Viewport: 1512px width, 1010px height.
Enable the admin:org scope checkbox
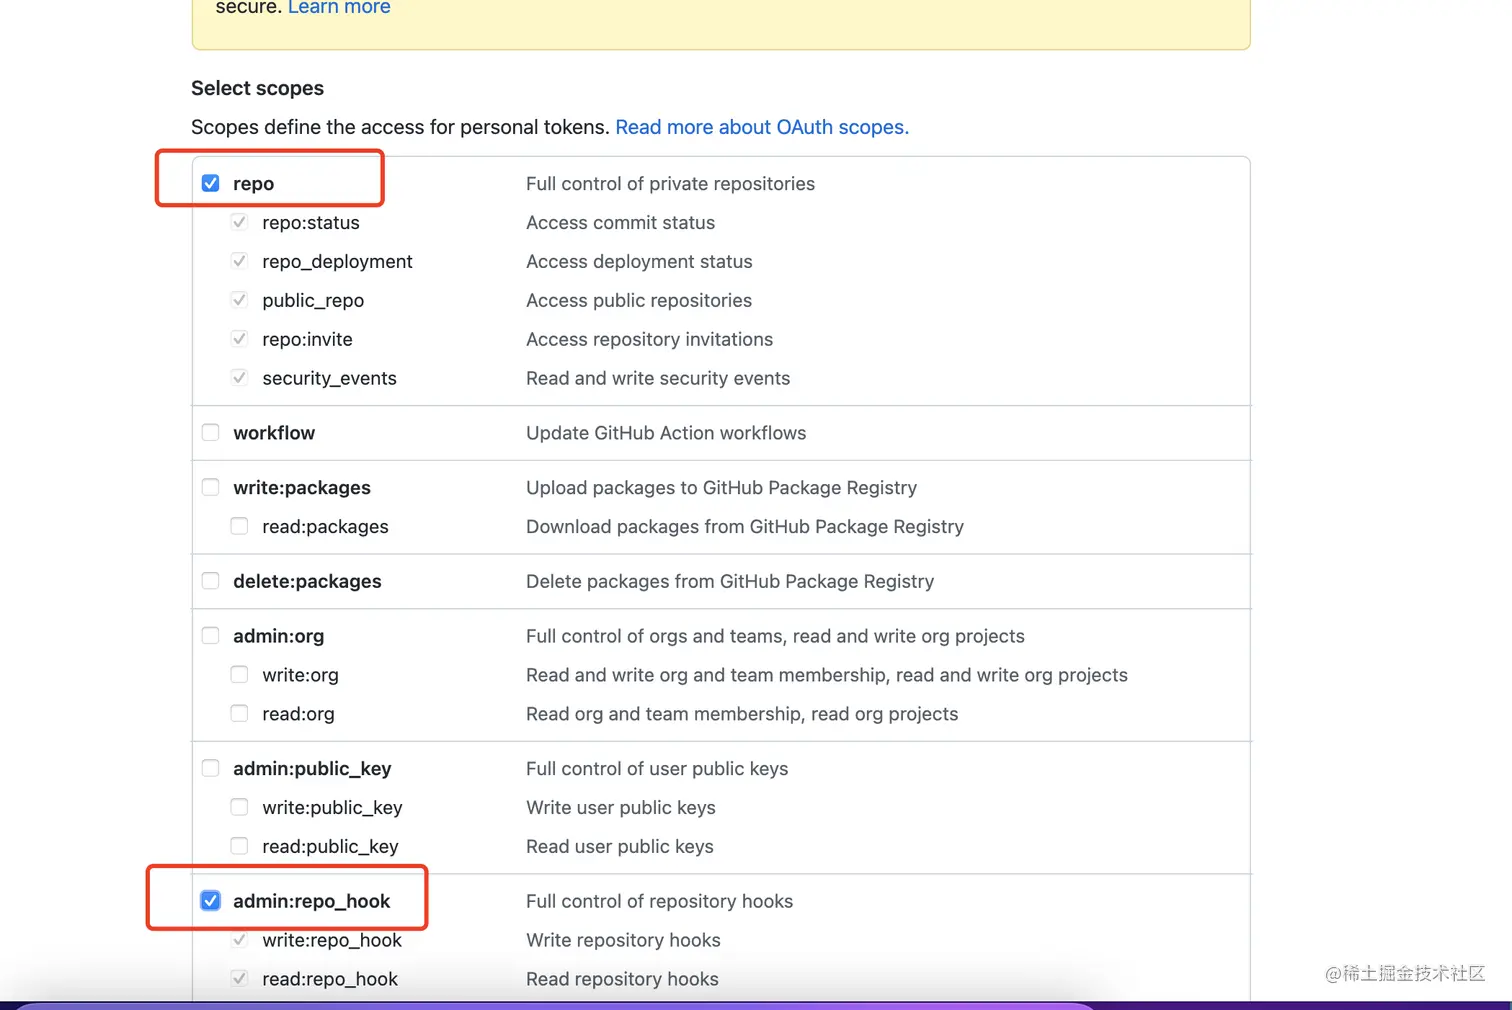click(210, 636)
